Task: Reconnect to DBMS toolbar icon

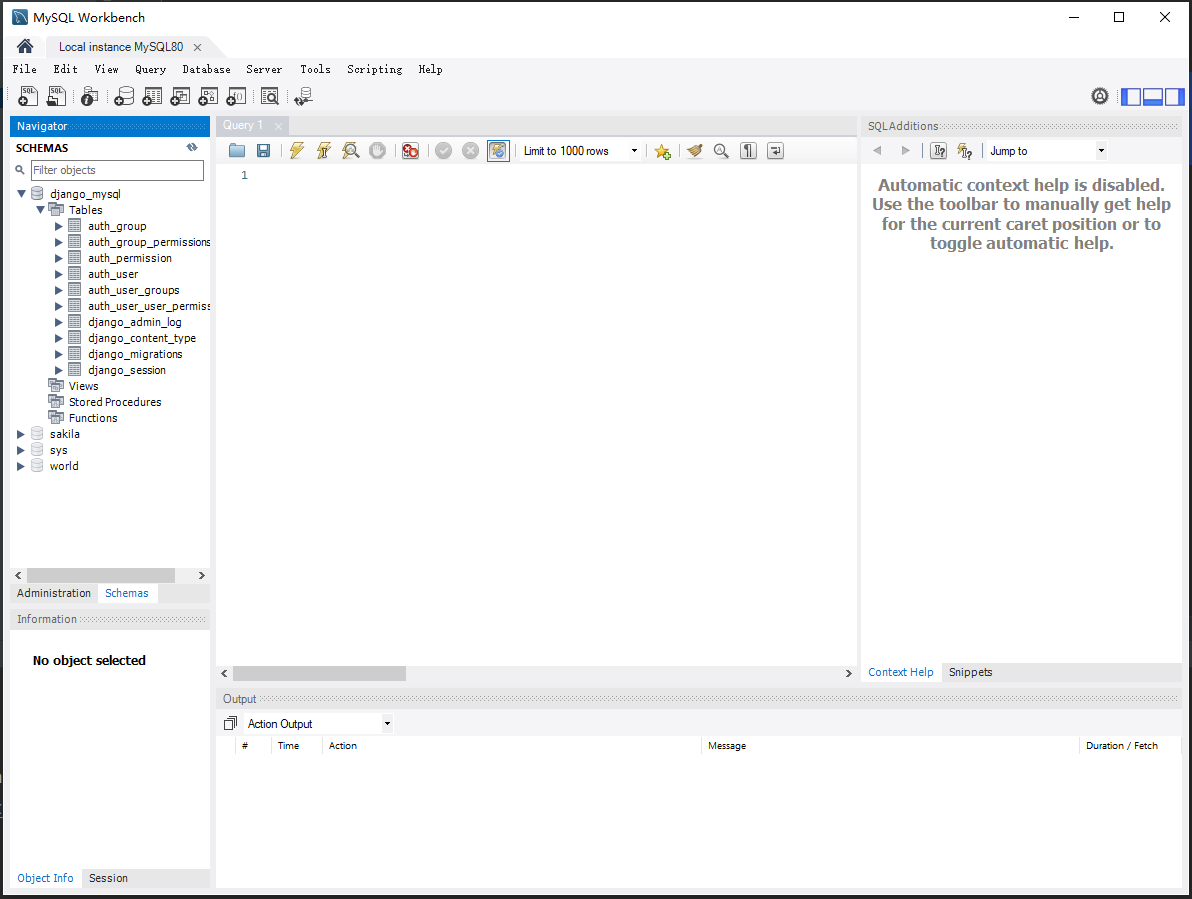Action: tap(303, 97)
